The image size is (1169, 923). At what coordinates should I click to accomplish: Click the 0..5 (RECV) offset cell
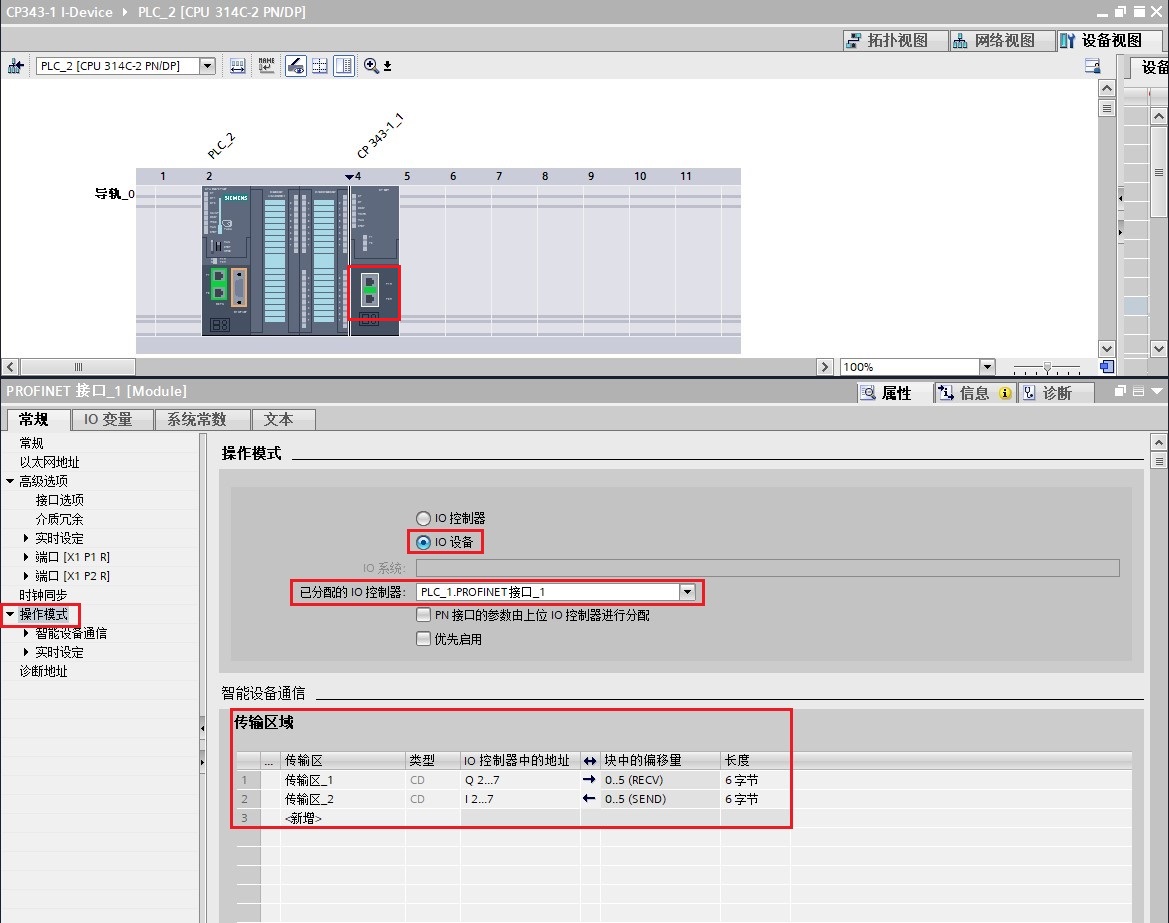click(661, 780)
